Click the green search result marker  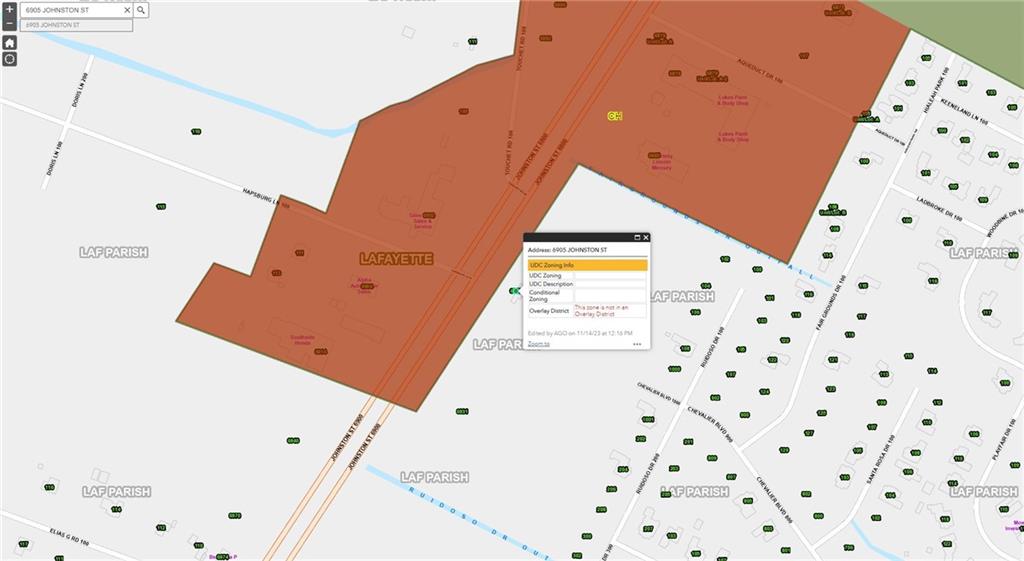click(514, 291)
